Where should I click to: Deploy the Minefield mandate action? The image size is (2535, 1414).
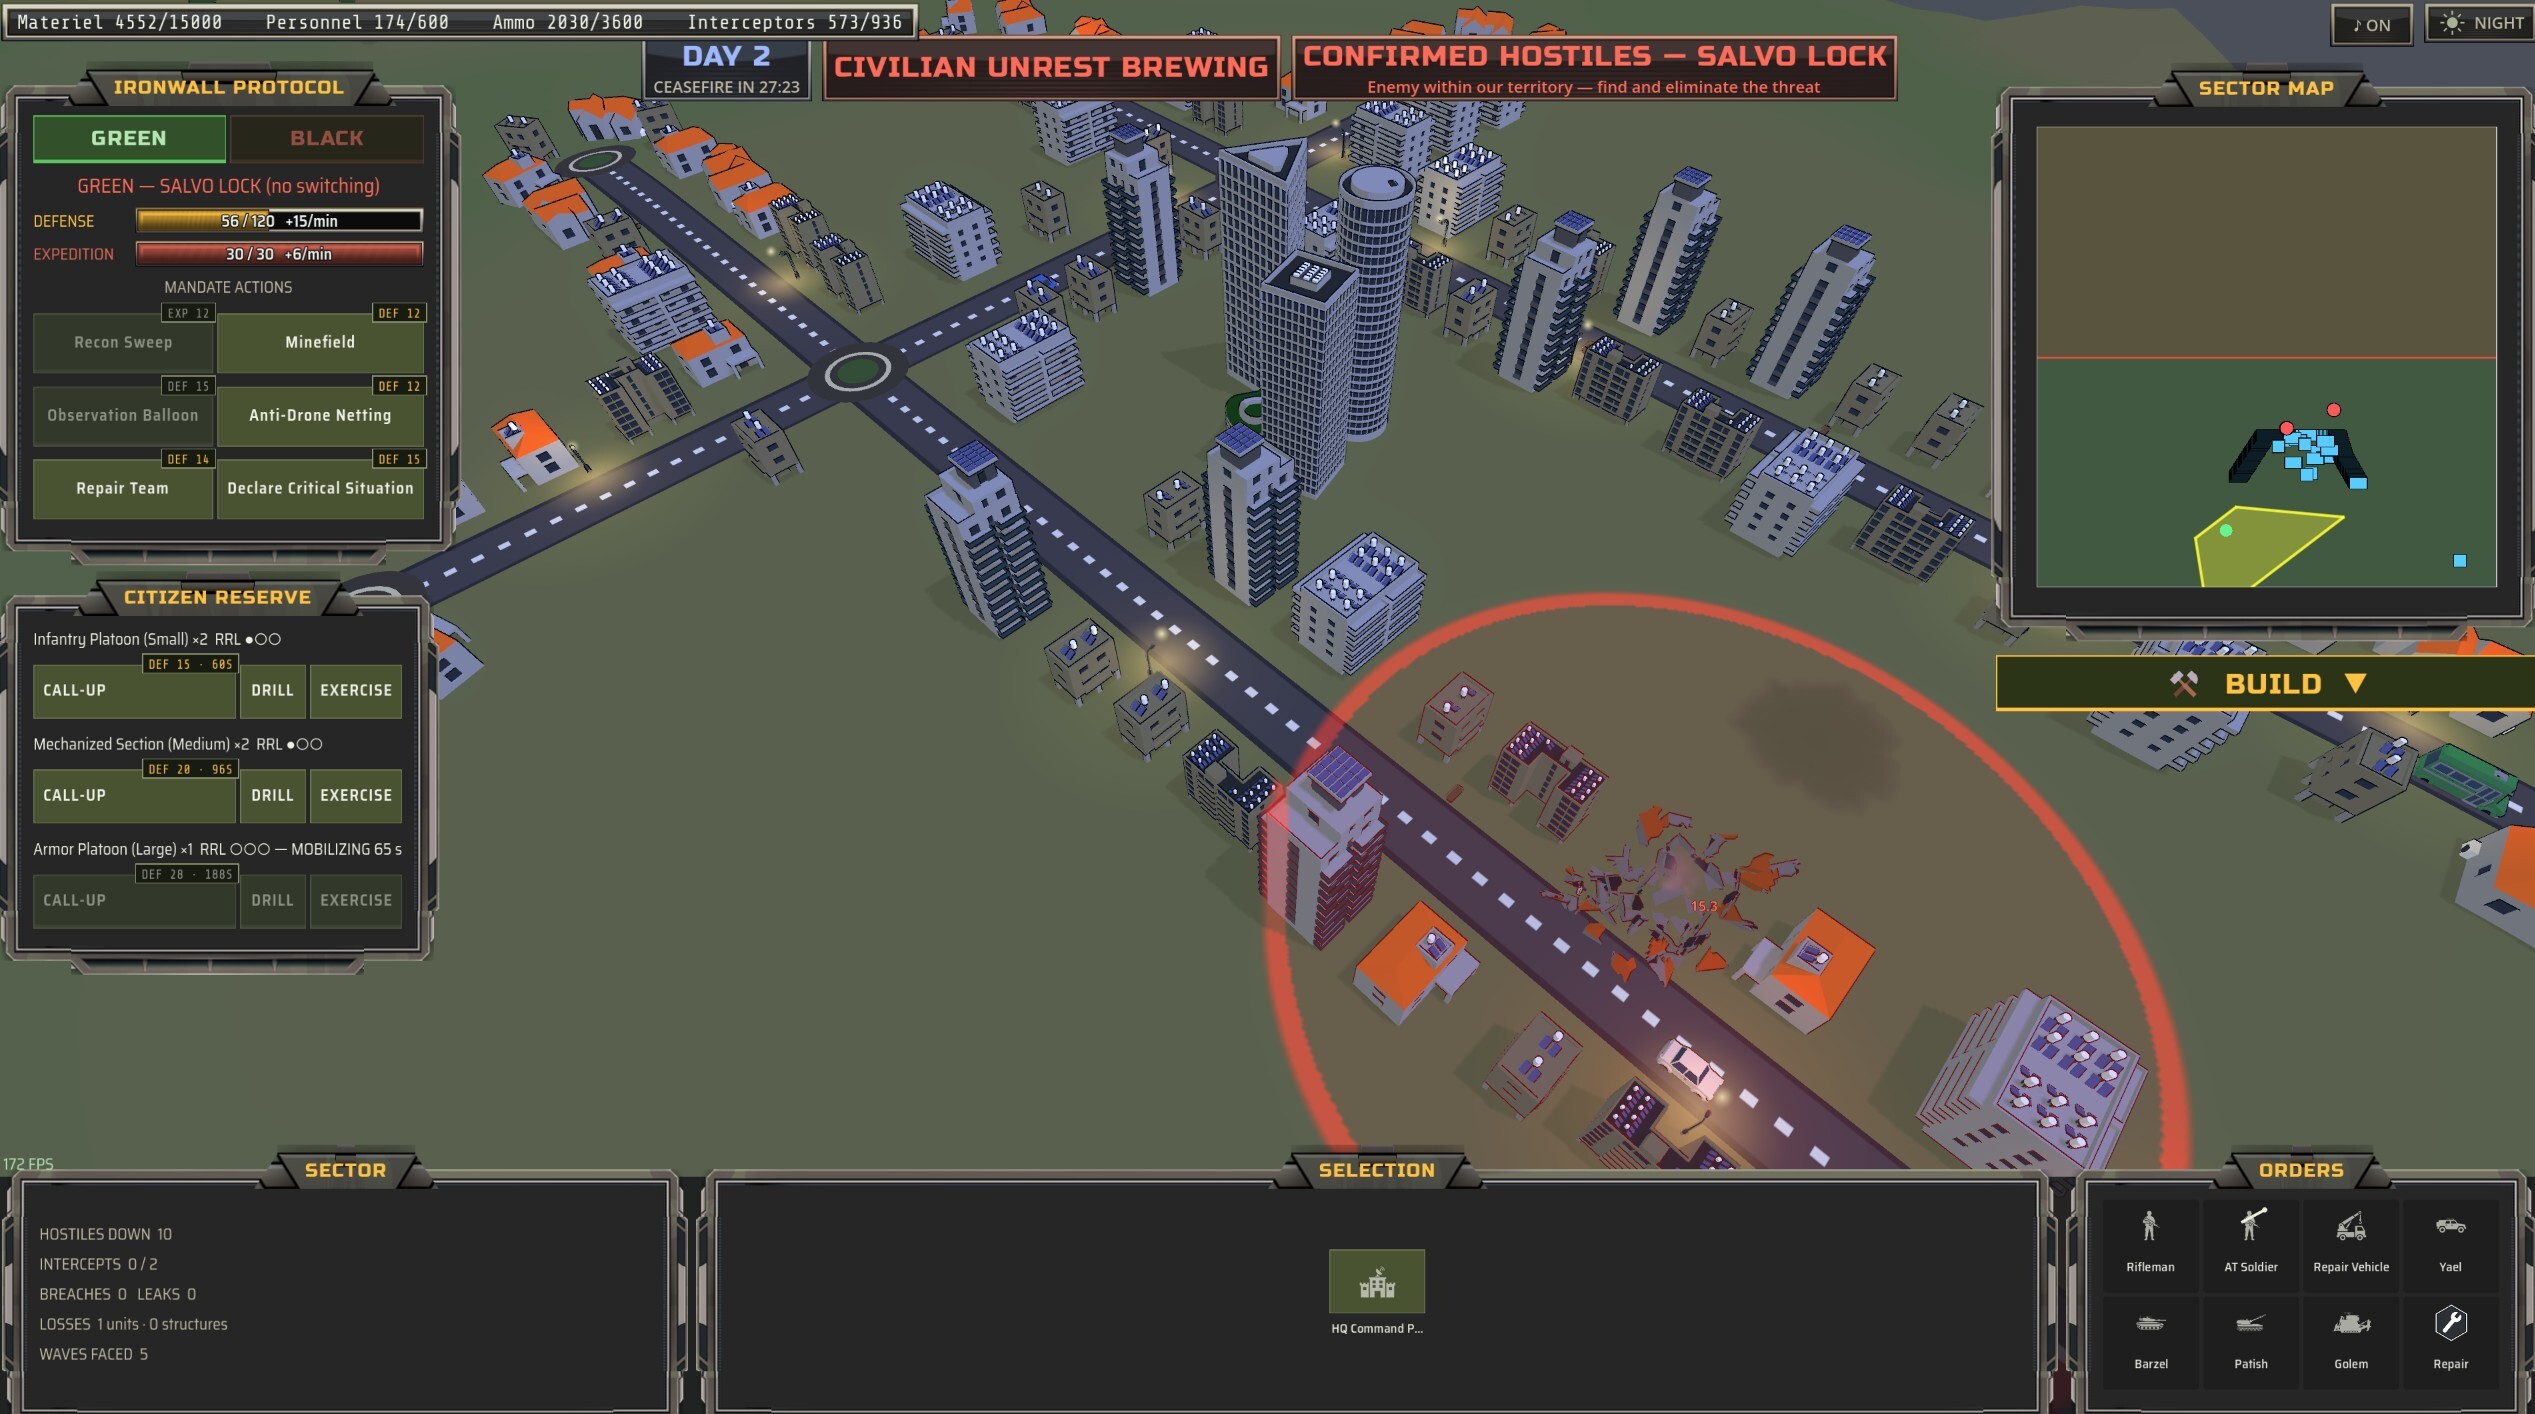(x=320, y=342)
